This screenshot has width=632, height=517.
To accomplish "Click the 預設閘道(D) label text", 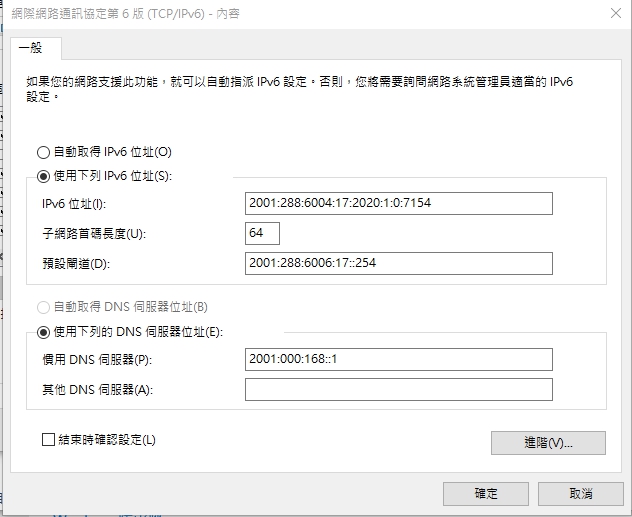I will click(x=76, y=263).
